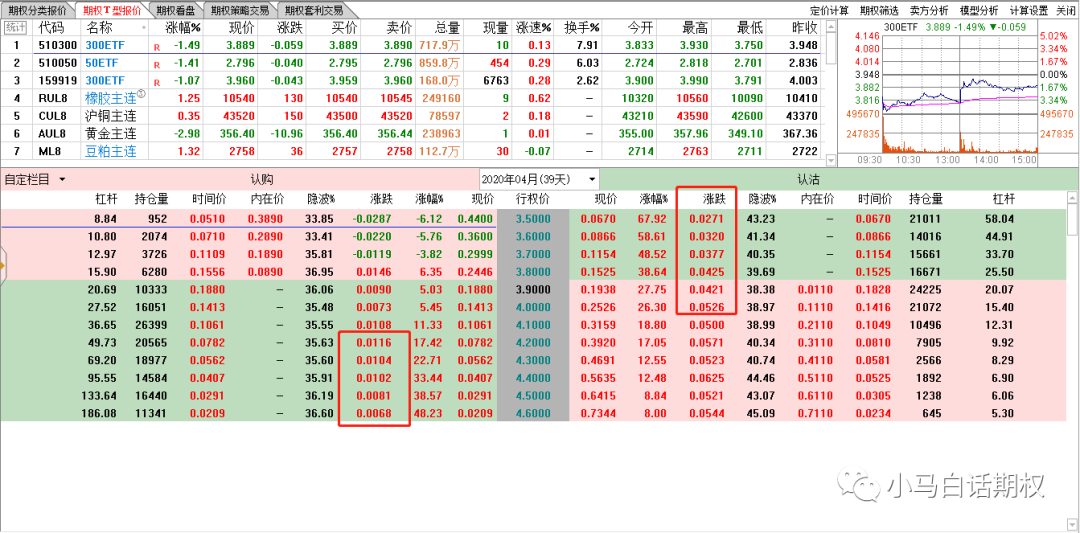1080x533 pixels.
Task: Click quote list scrollbar up arrow
Action: pos(830,25)
